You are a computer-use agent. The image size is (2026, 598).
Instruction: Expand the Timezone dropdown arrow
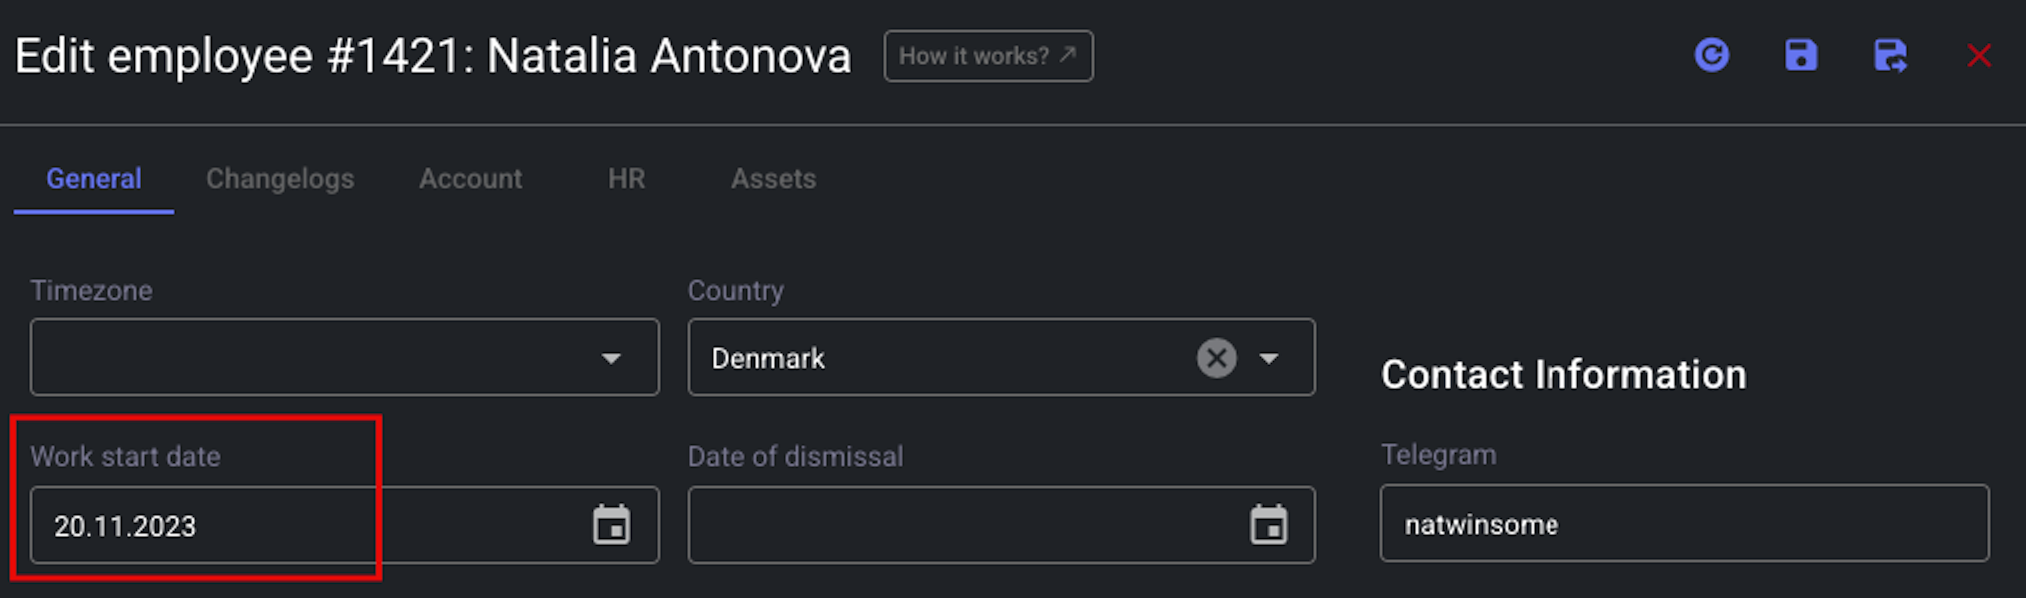pyautogui.click(x=611, y=358)
